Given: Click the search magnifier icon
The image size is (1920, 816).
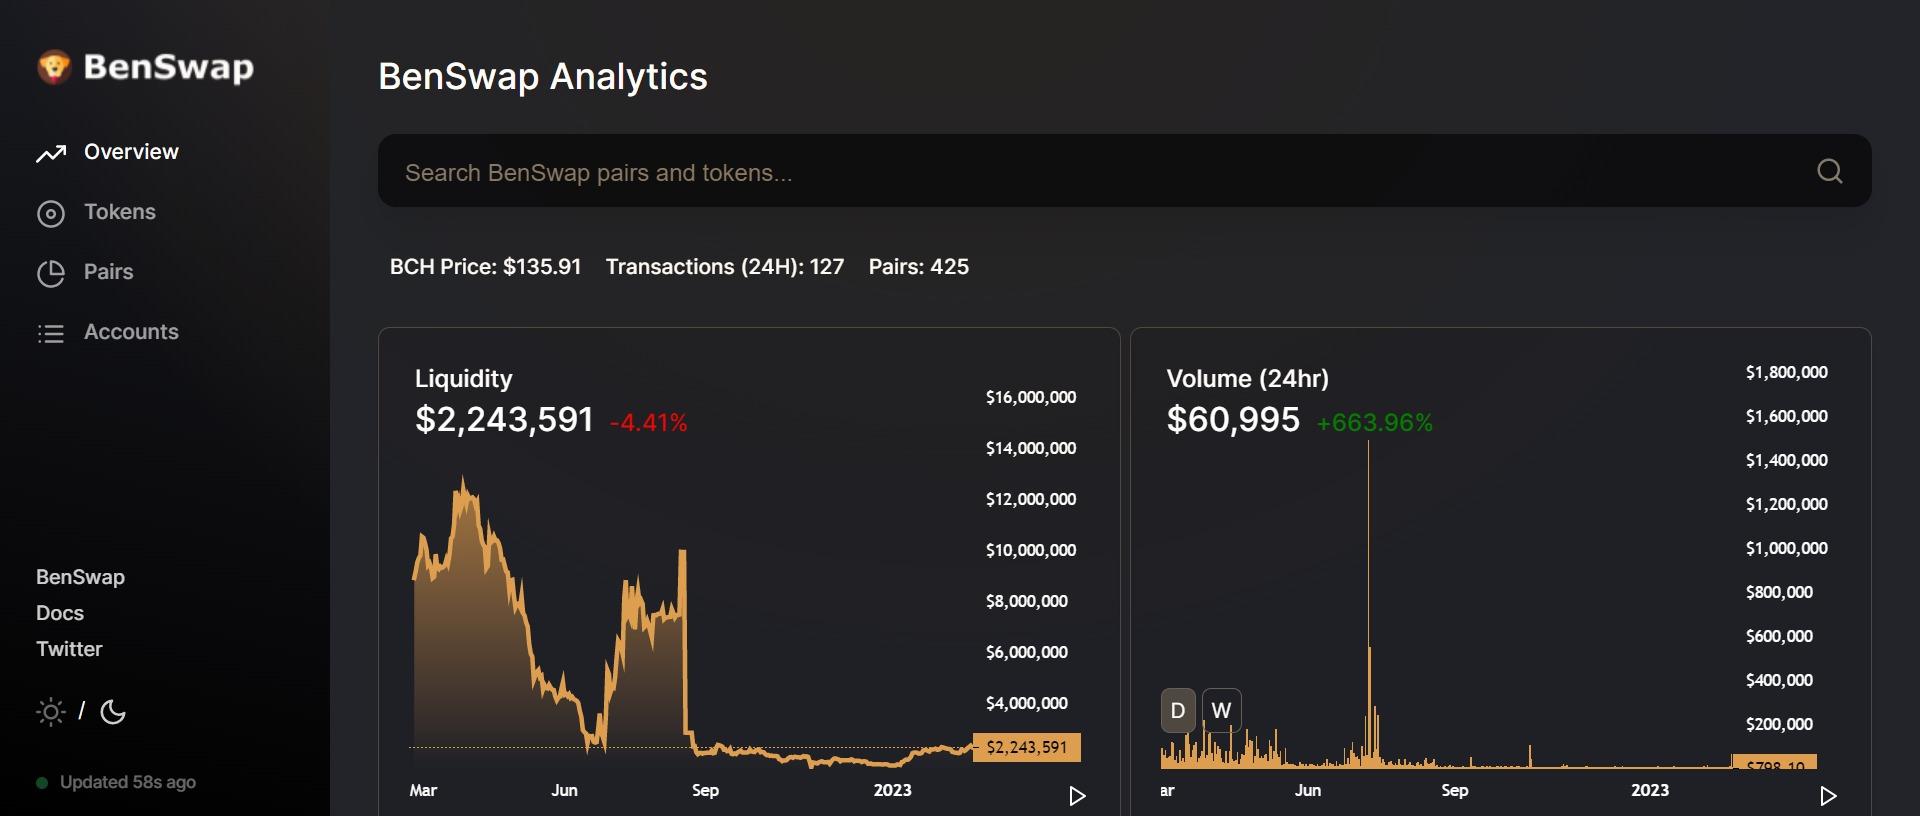Looking at the screenshot, I should pyautogui.click(x=1829, y=171).
